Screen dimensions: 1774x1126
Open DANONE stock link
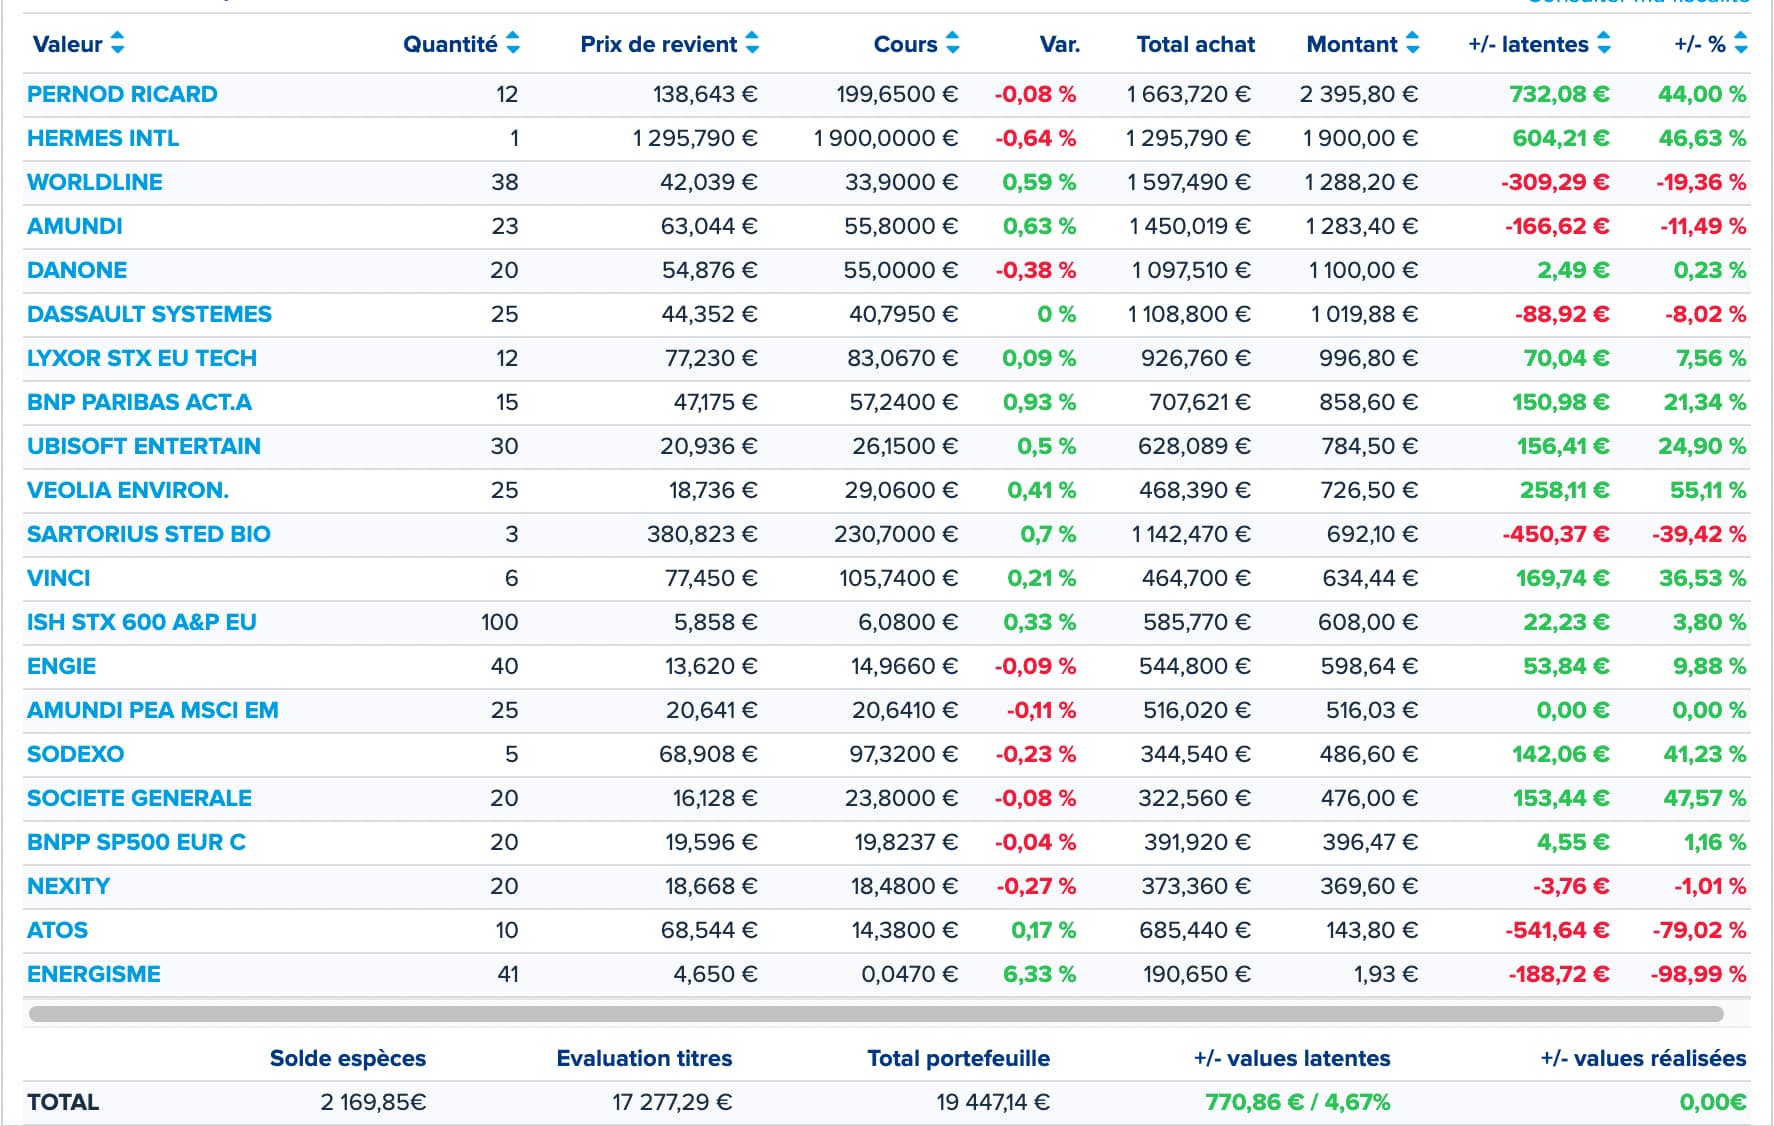[77, 270]
